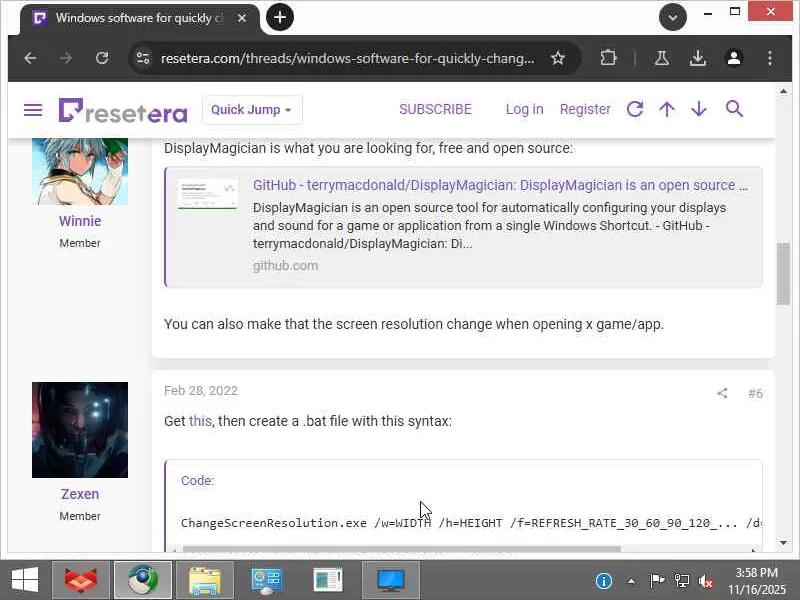This screenshot has width=800, height=600.
Task: Jump to bottom with down arrow
Action: 699,109
